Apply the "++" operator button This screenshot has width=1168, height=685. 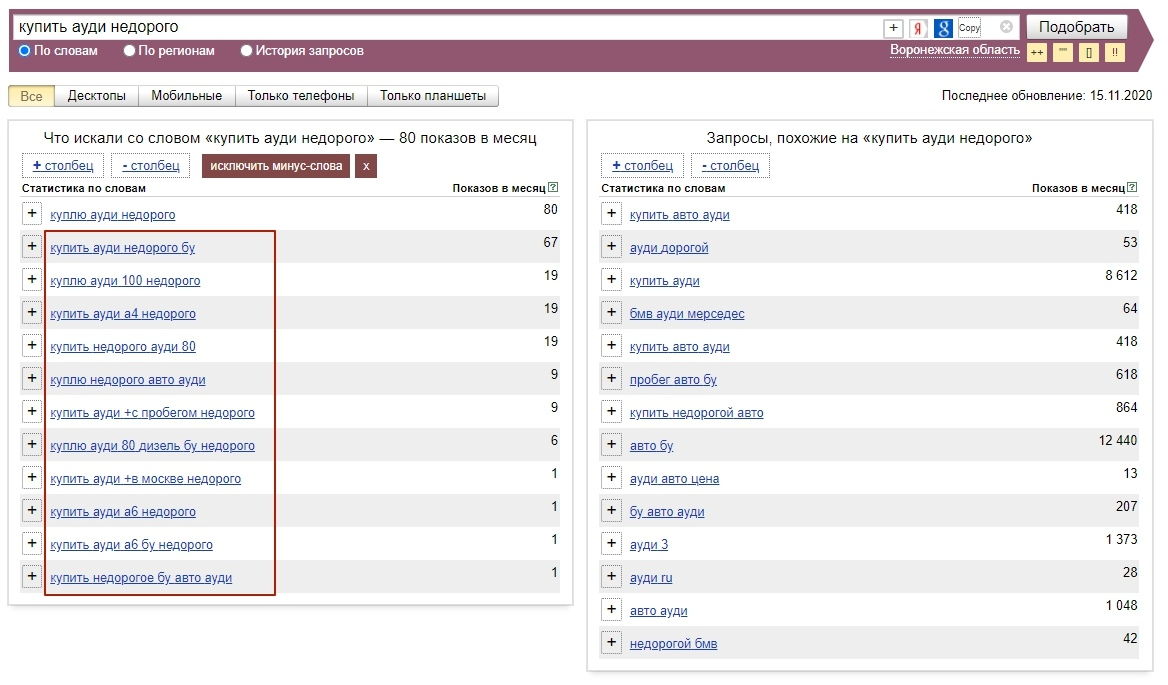click(x=1037, y=53)
